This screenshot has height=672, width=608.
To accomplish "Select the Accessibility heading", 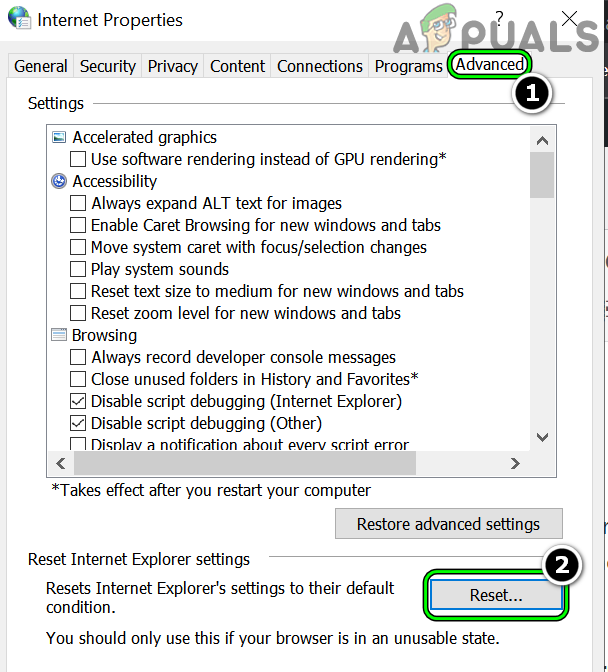I will (115, 181).
